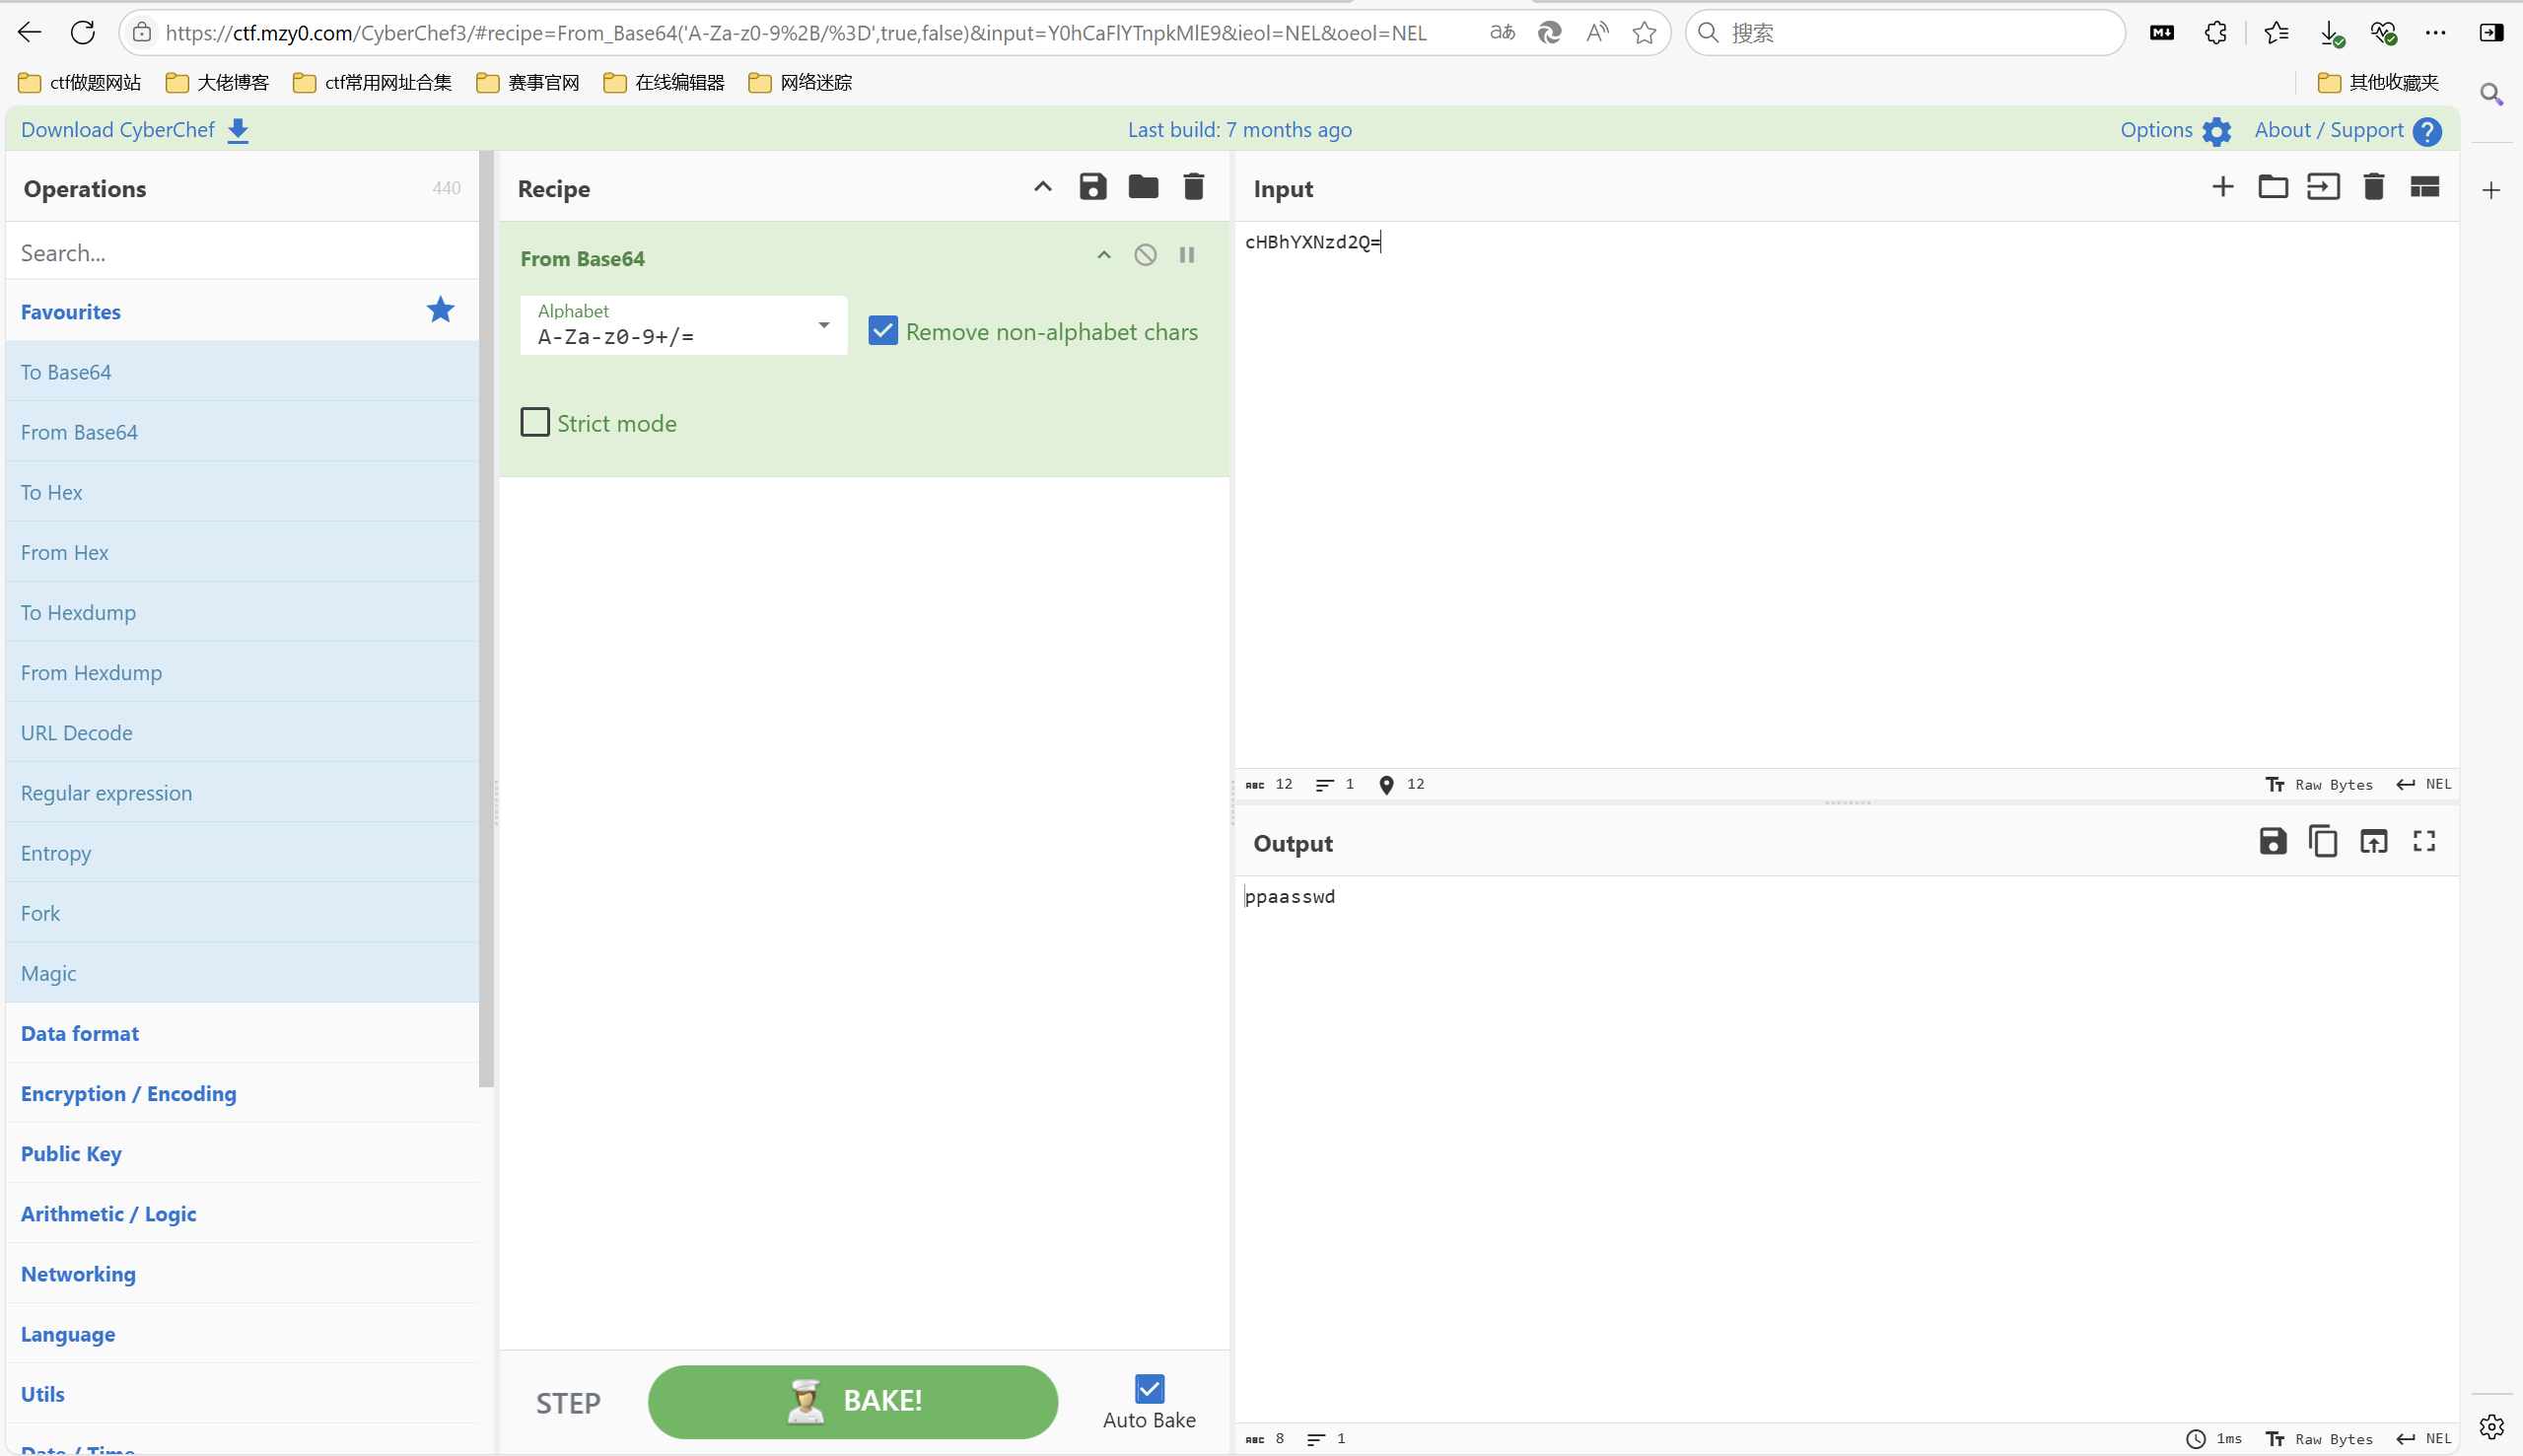Open the Alphabet dropdown
The width and height of the screenshot is (2523, 1456).
(684, 325)
